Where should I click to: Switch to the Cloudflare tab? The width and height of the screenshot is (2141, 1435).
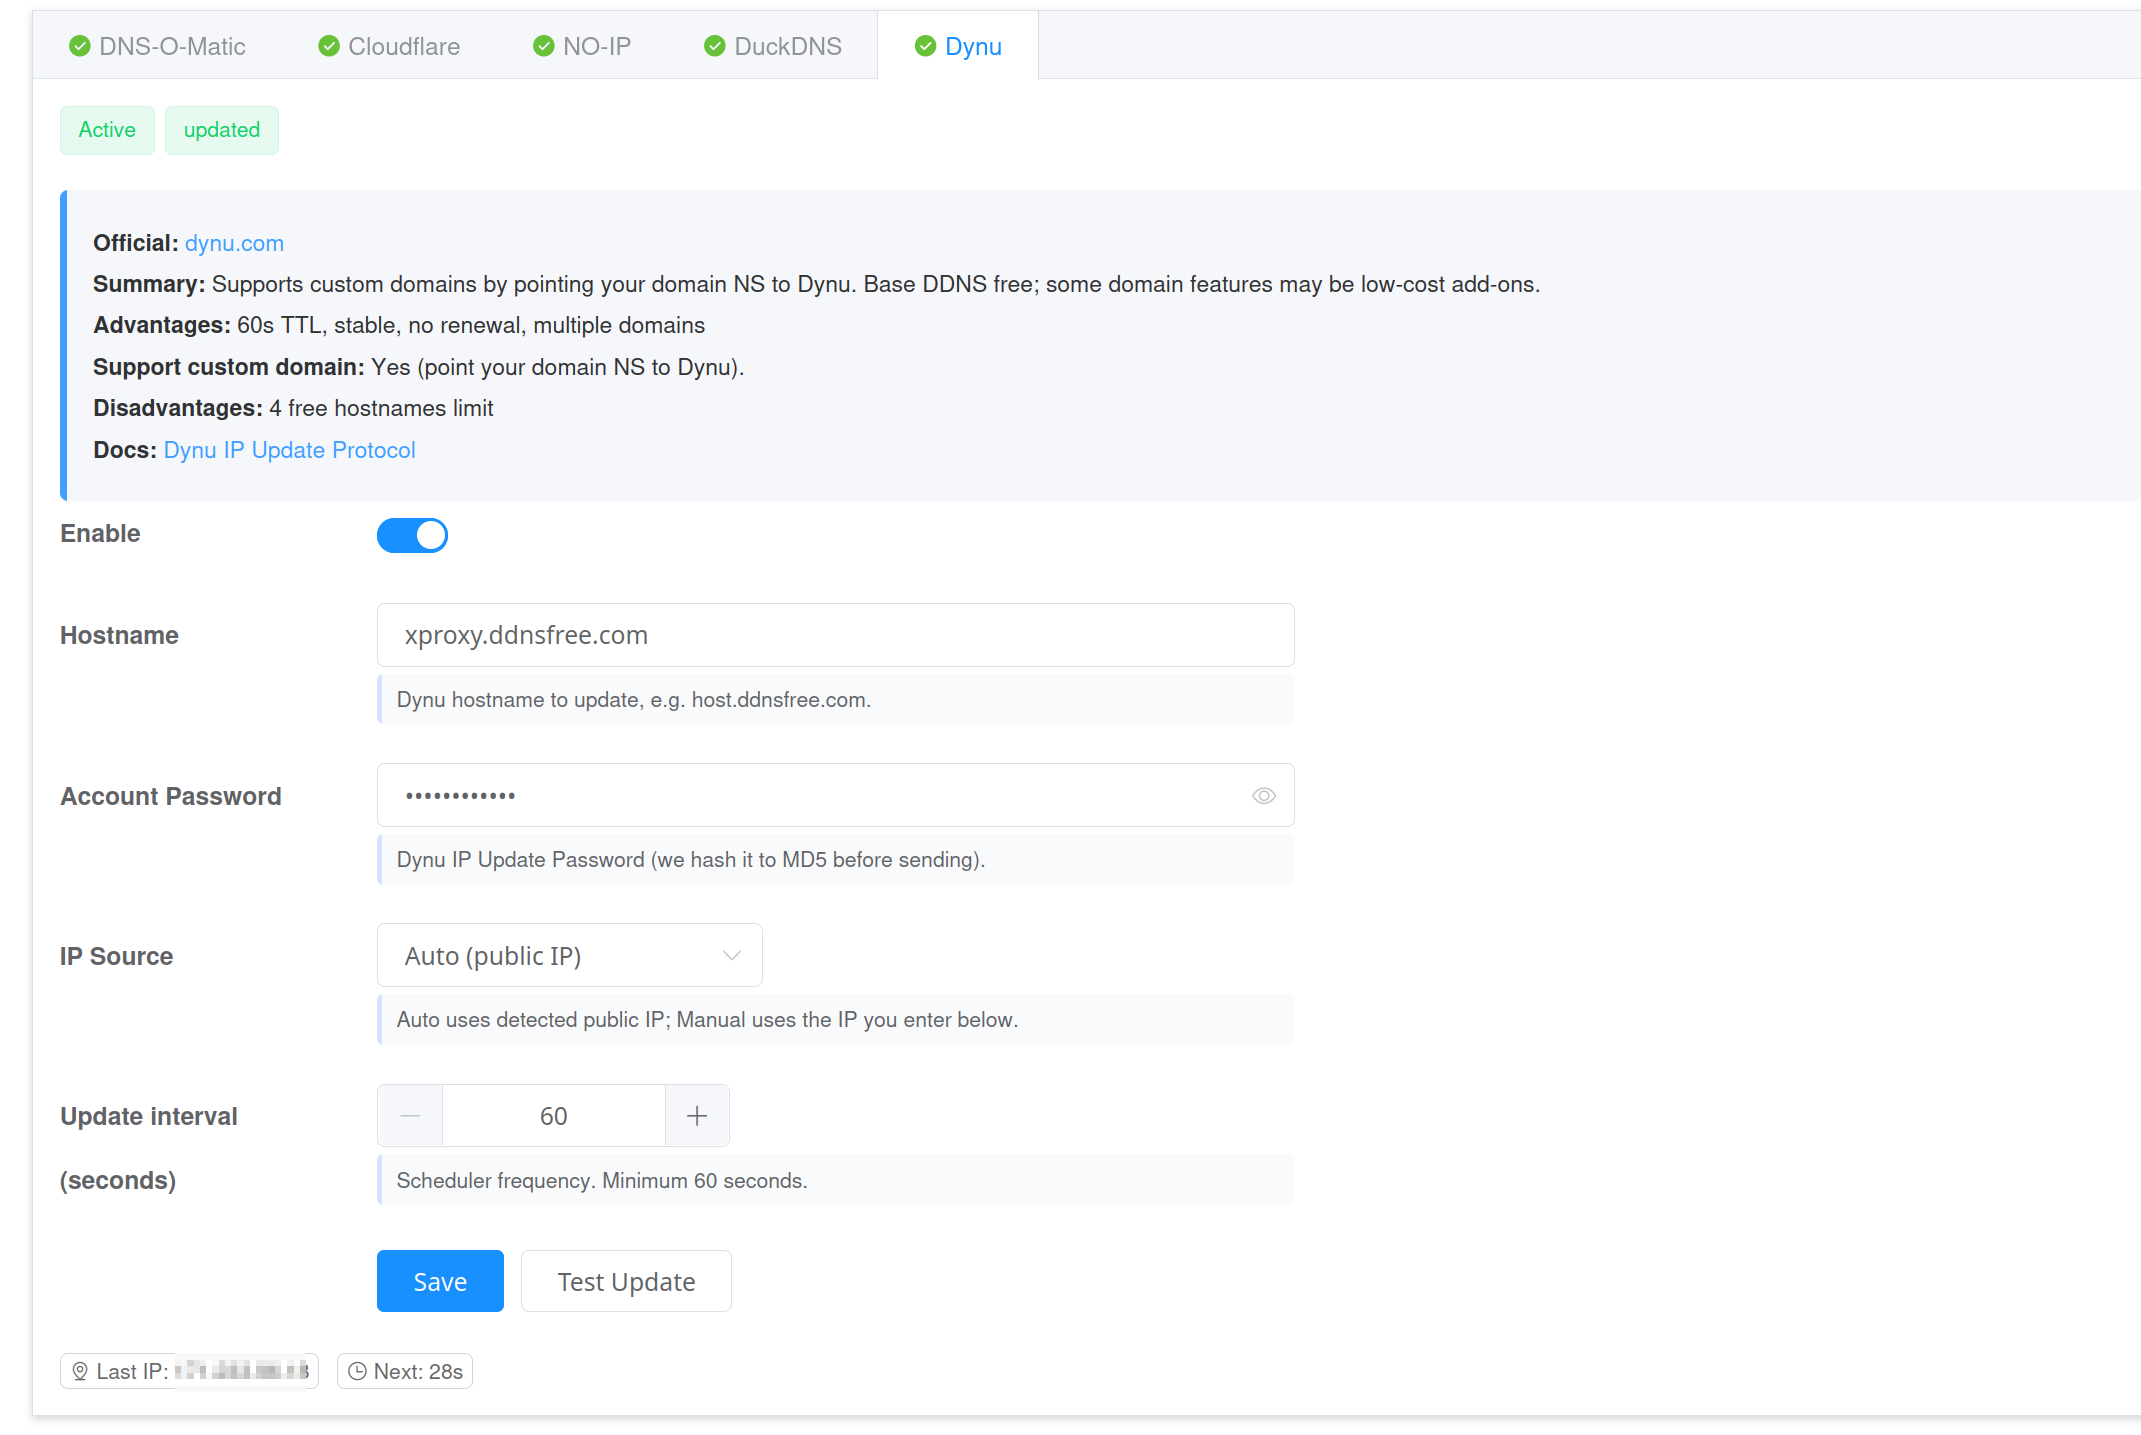click(403, 46)
